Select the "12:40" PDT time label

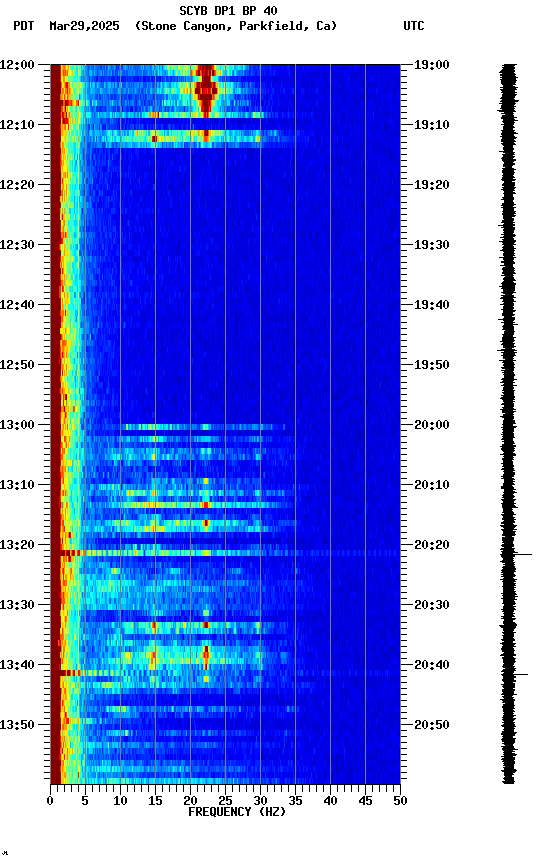pyautogui.click(x=17, y=305)
